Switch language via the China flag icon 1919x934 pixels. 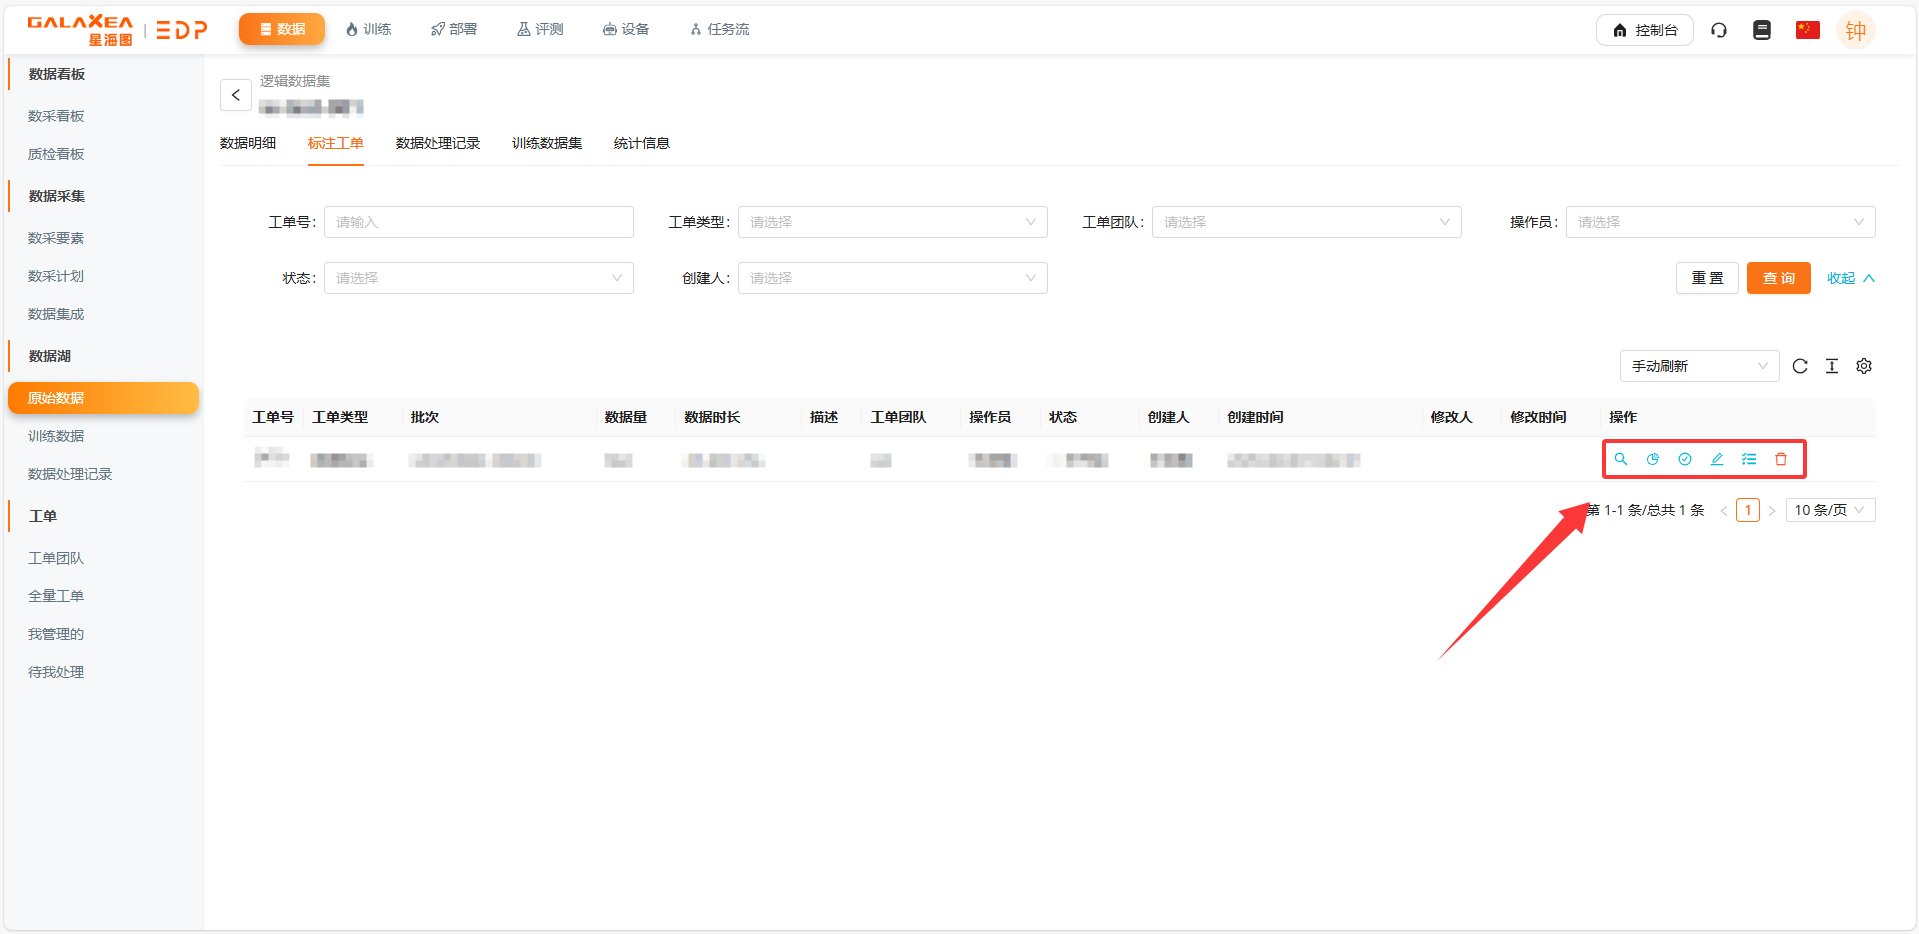pyautogui.click(x=1807, y=30)
